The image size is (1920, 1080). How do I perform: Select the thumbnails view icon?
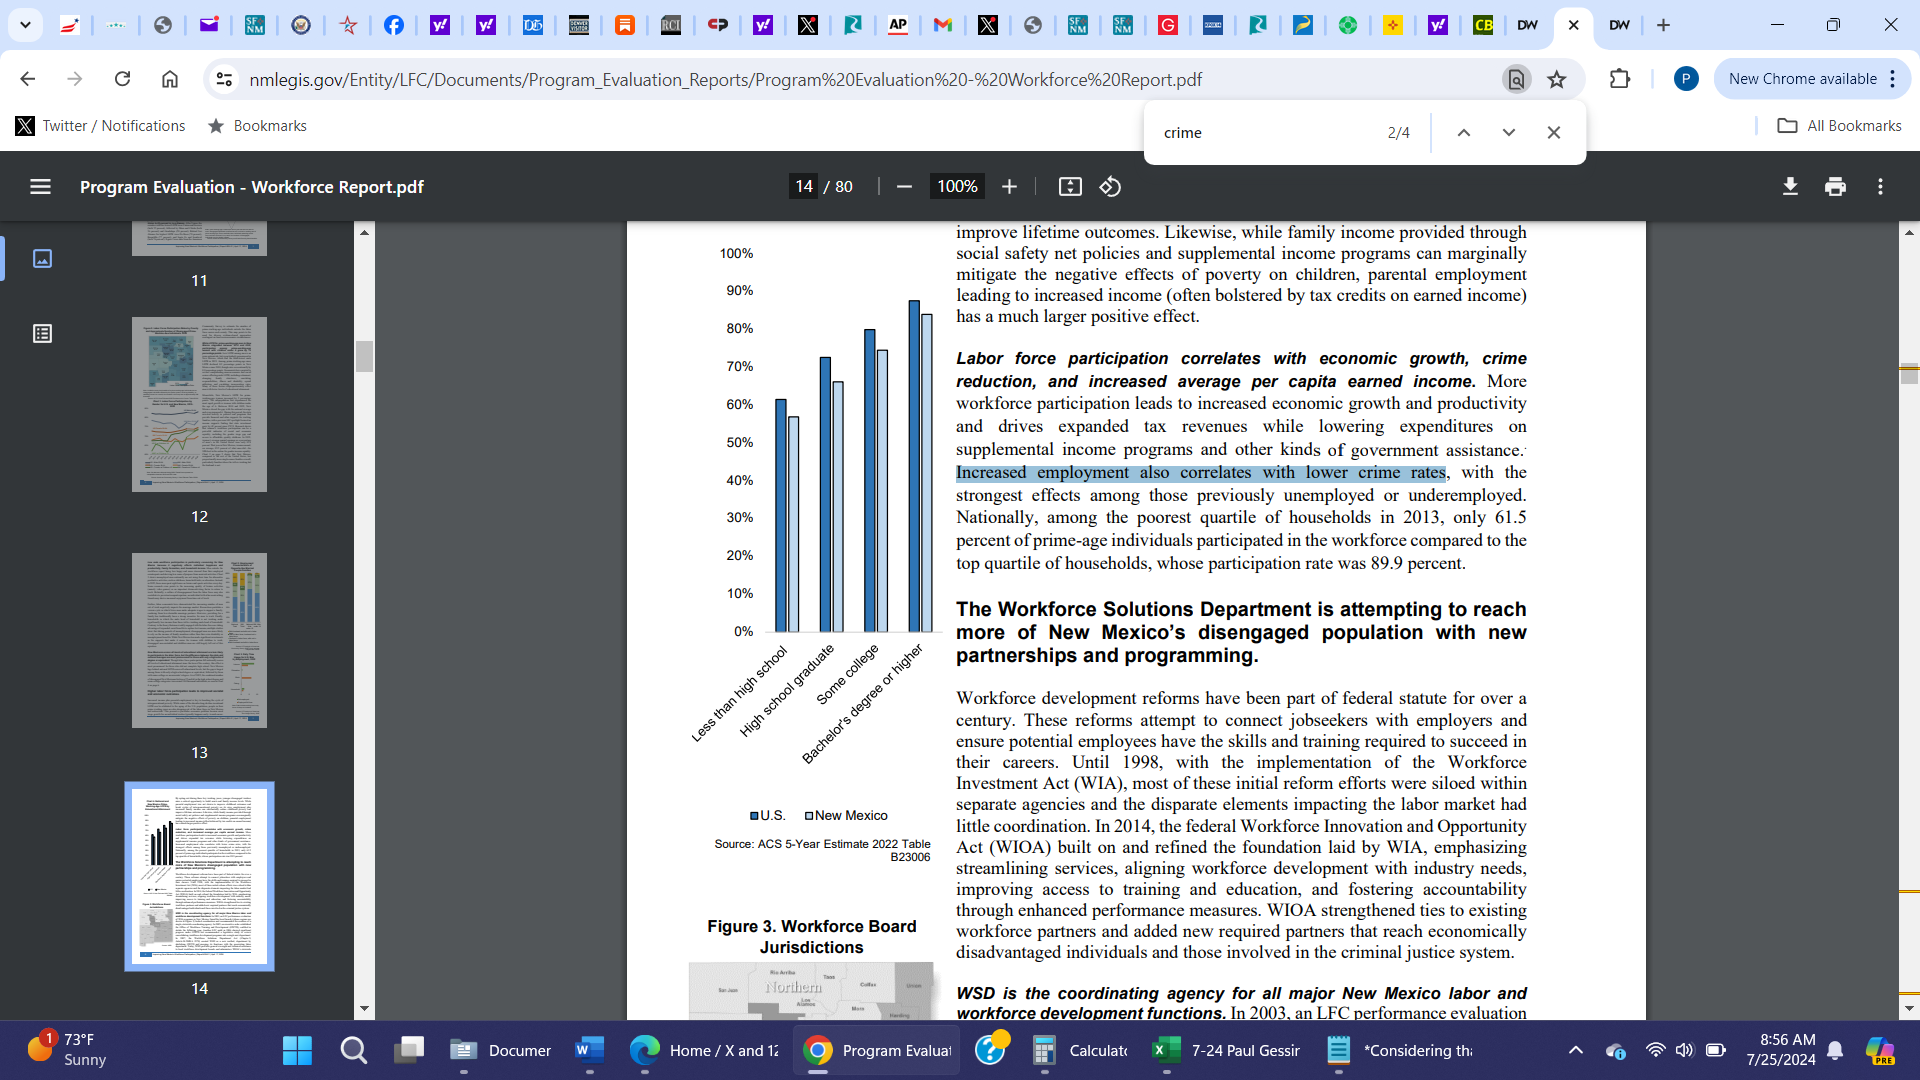(42, 259)
